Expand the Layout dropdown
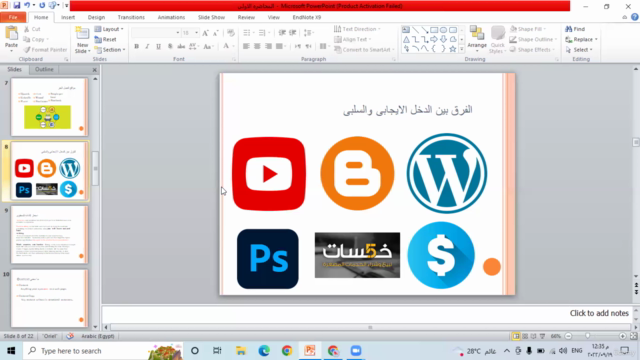 109,29
